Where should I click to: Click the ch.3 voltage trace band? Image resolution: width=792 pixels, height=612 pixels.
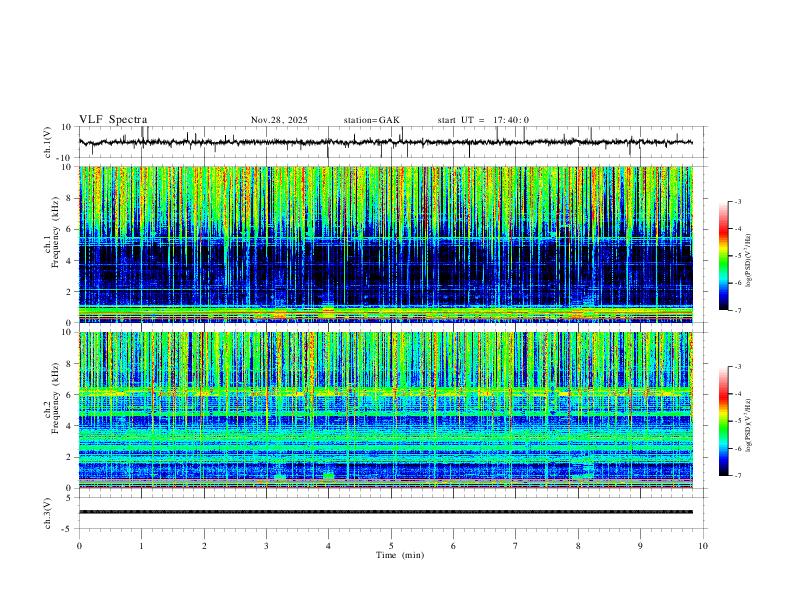click(385, 512)
